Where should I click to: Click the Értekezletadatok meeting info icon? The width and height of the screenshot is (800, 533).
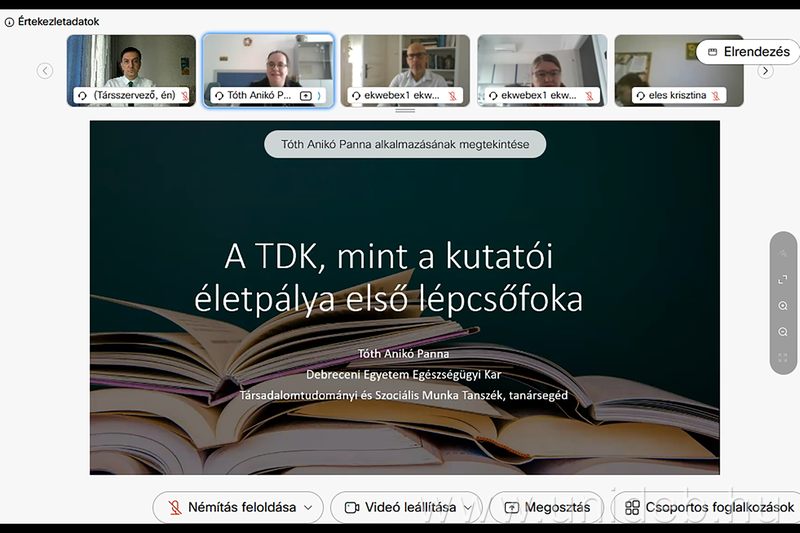pyautogui.click(x=10, y=21)
